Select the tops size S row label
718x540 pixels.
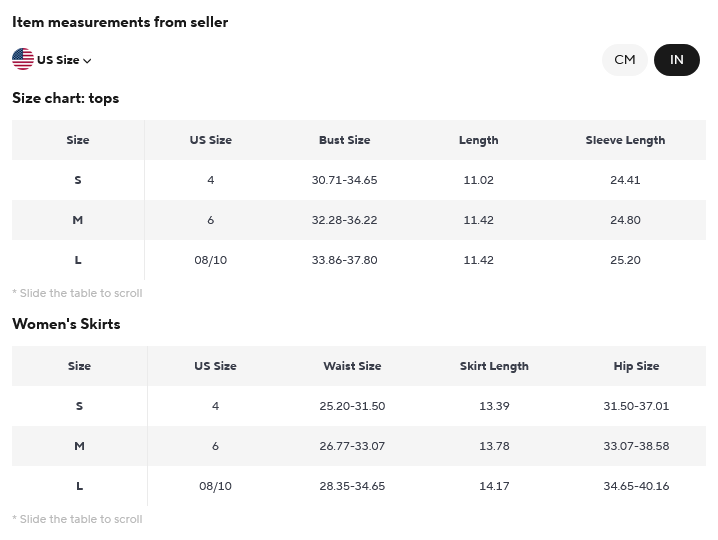78,180
